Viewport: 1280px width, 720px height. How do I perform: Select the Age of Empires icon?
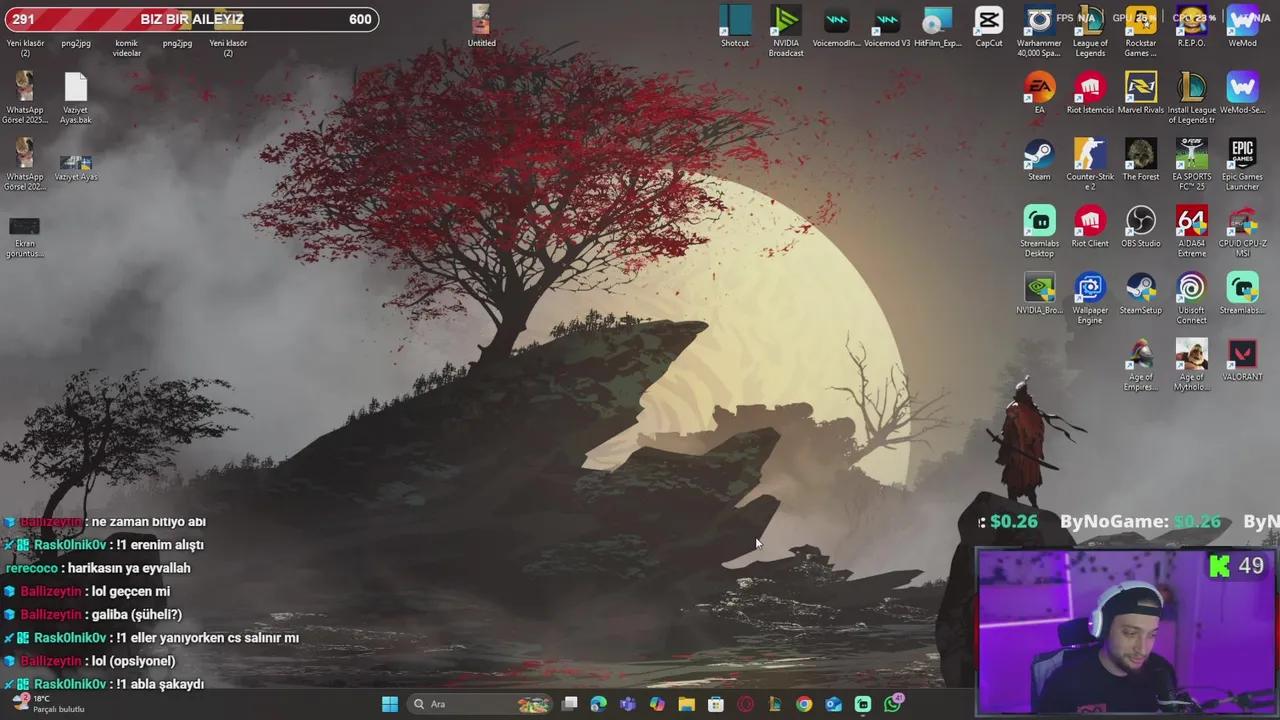click(1141, 365)
